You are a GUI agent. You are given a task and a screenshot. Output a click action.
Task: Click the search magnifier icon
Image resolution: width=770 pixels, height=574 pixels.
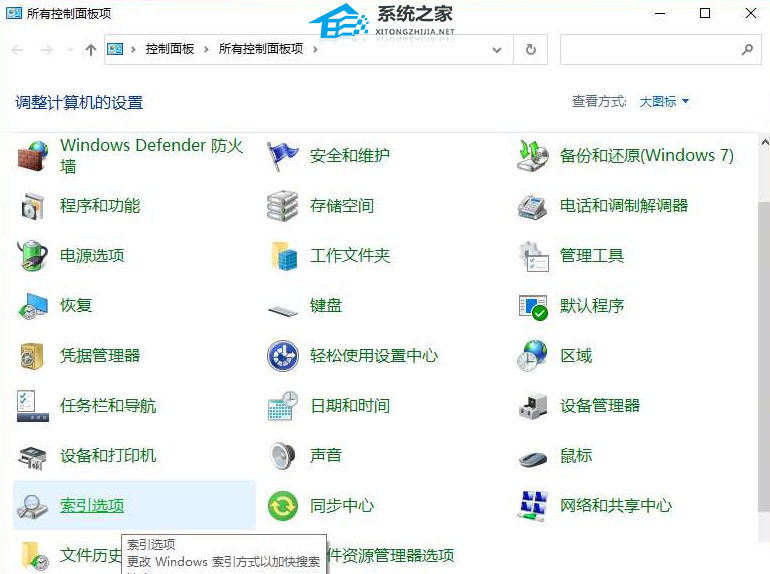[747, 50]
